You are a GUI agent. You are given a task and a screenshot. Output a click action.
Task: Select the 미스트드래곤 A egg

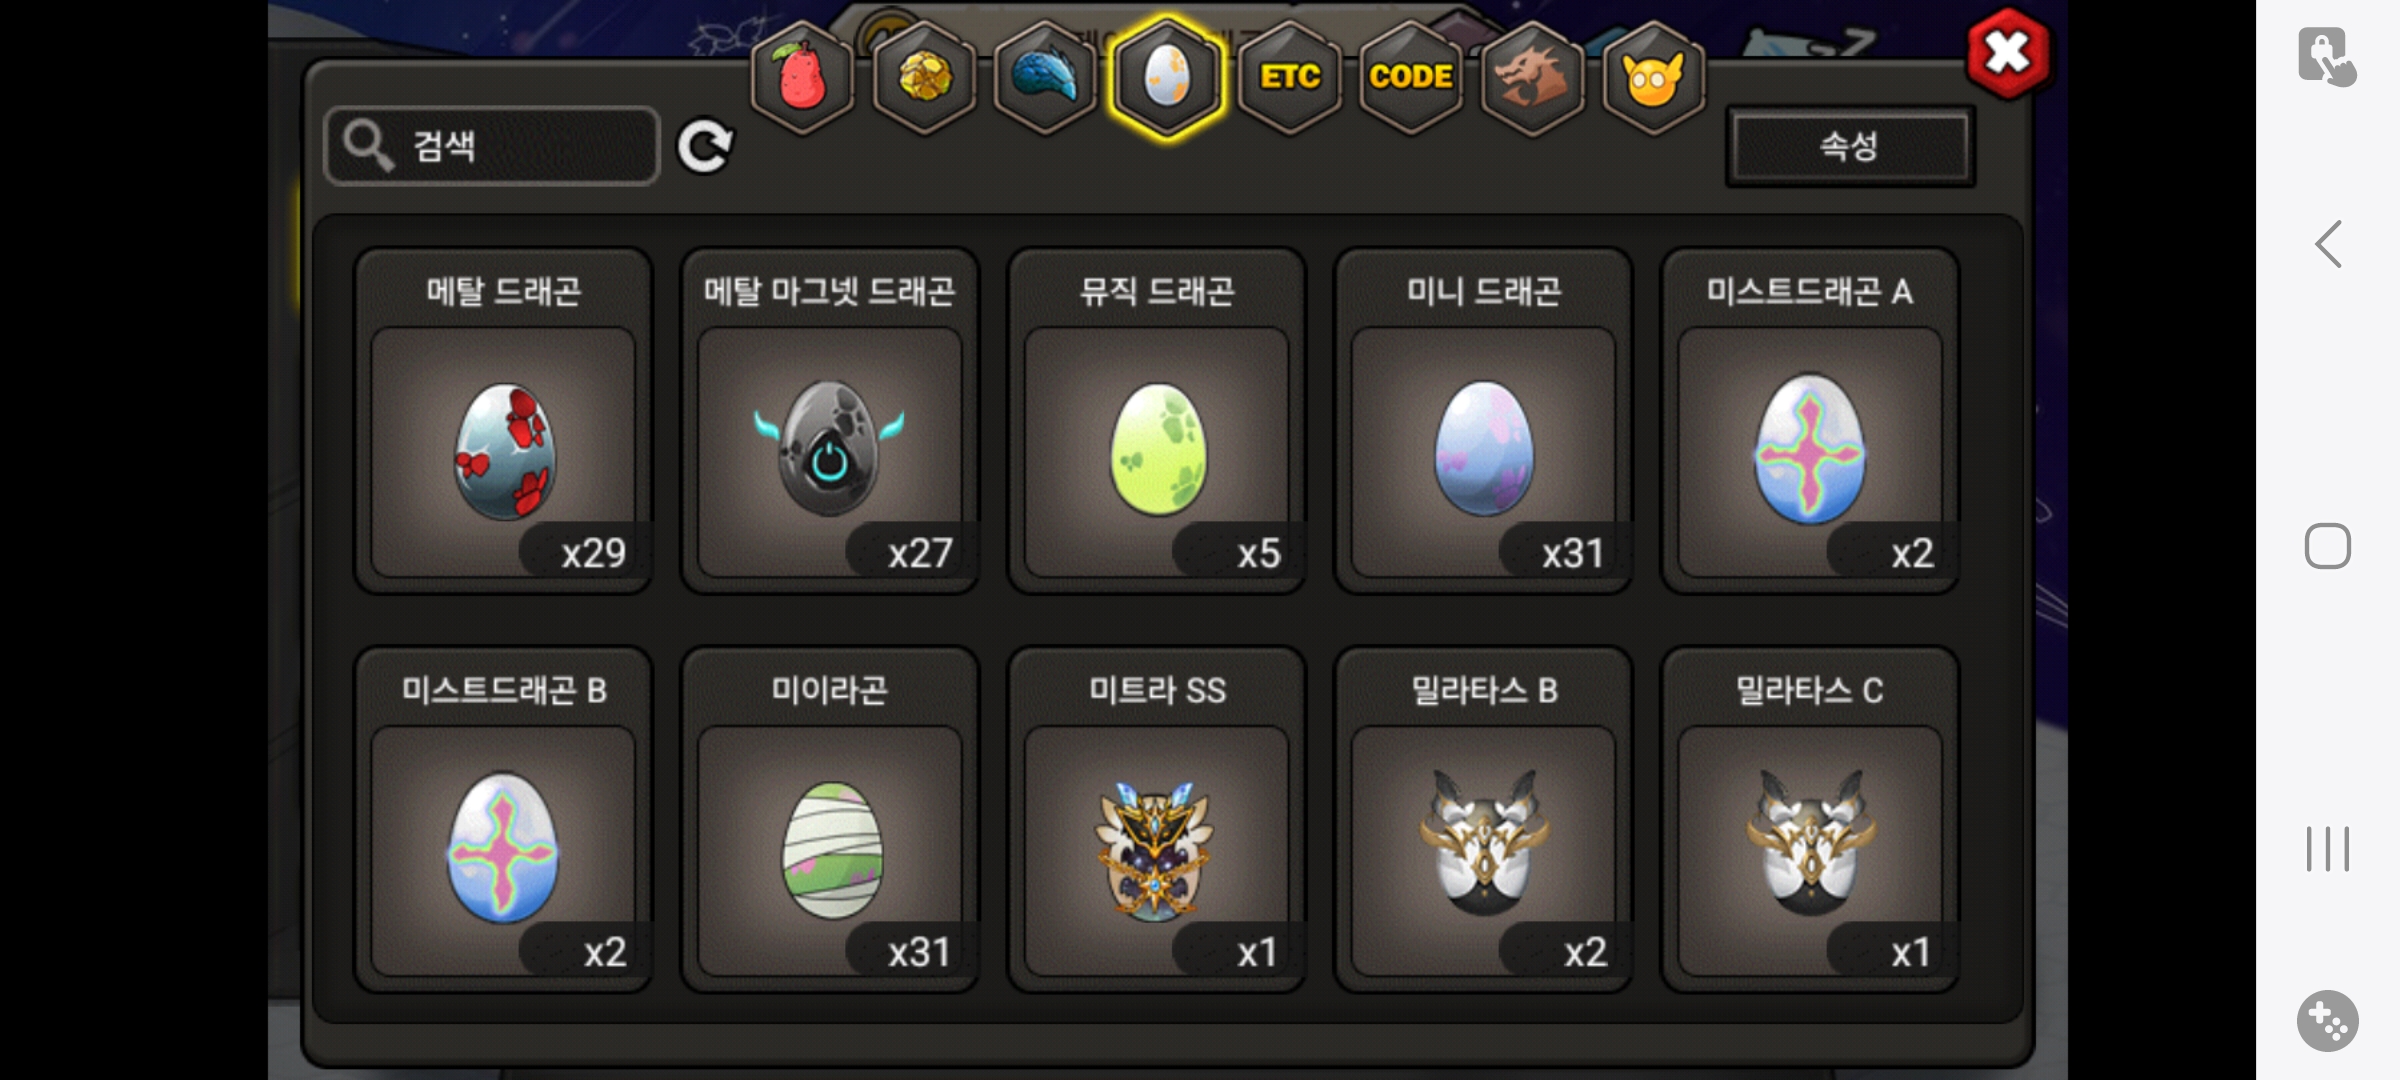pyautogui.click(x=1810, y=421)
